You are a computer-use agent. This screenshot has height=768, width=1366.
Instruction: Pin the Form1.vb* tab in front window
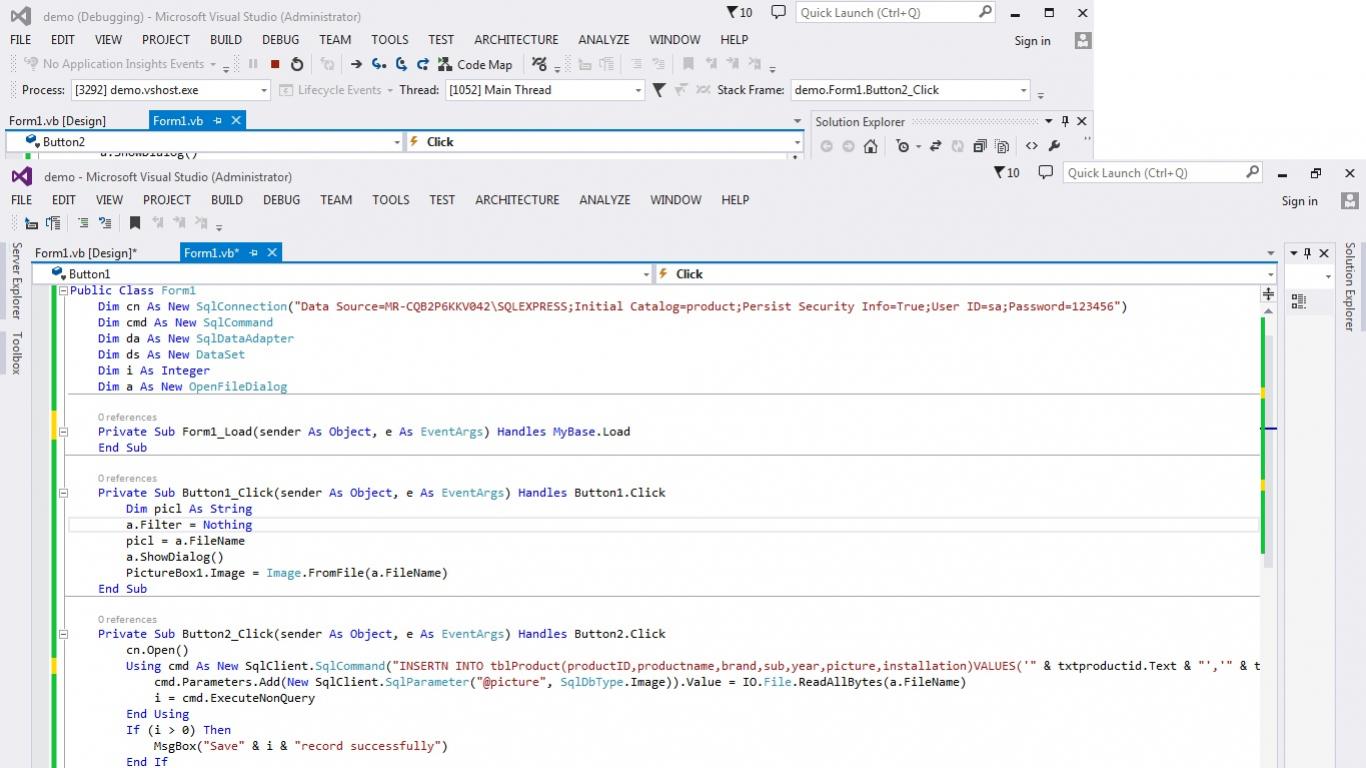click(254, 253)
